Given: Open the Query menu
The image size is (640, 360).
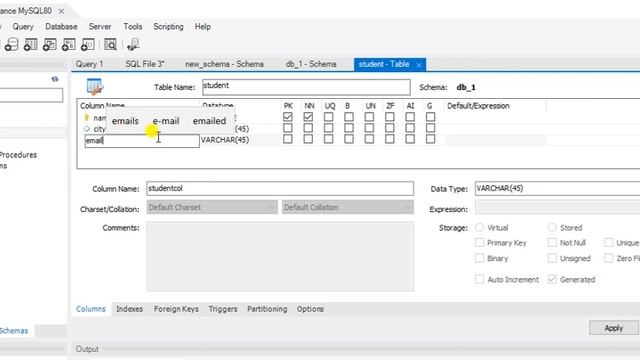Looking at the screenshot, I should [23, 27].
